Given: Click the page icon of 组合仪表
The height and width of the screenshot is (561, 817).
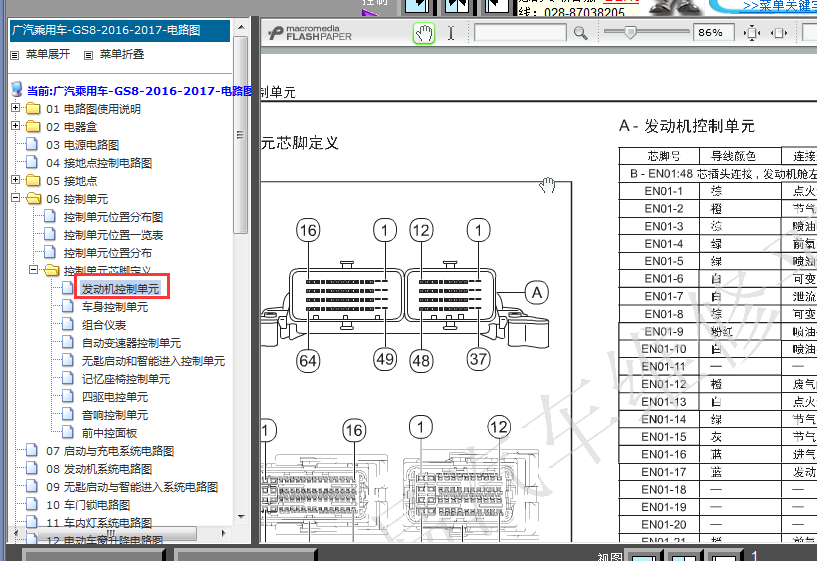Looking at the screenshot, I should [x=68, y=325].
